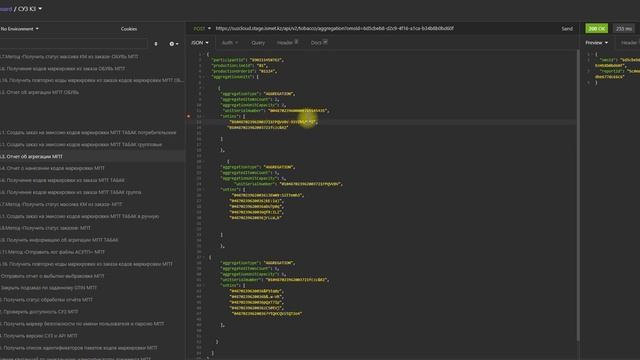640x360 pixels.
Task: Switch to the response Header tab
Action: point(630,43)
